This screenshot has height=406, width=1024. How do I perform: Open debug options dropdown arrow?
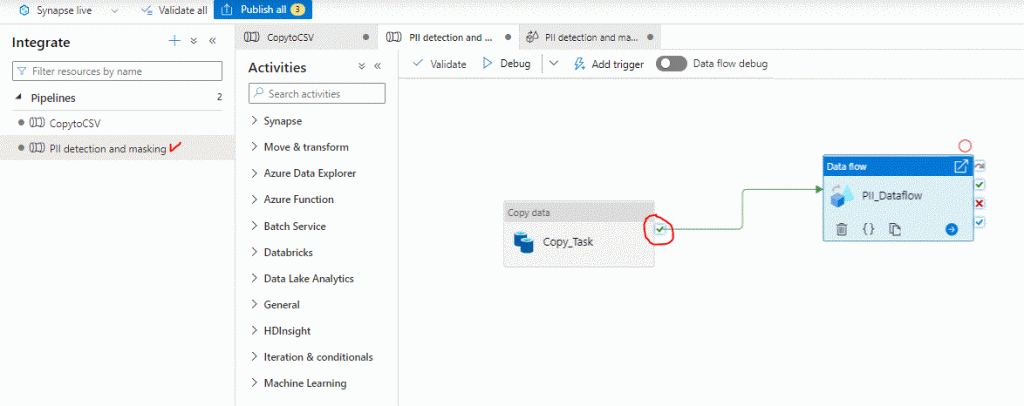pyautogui.click(x=554, y=63)
